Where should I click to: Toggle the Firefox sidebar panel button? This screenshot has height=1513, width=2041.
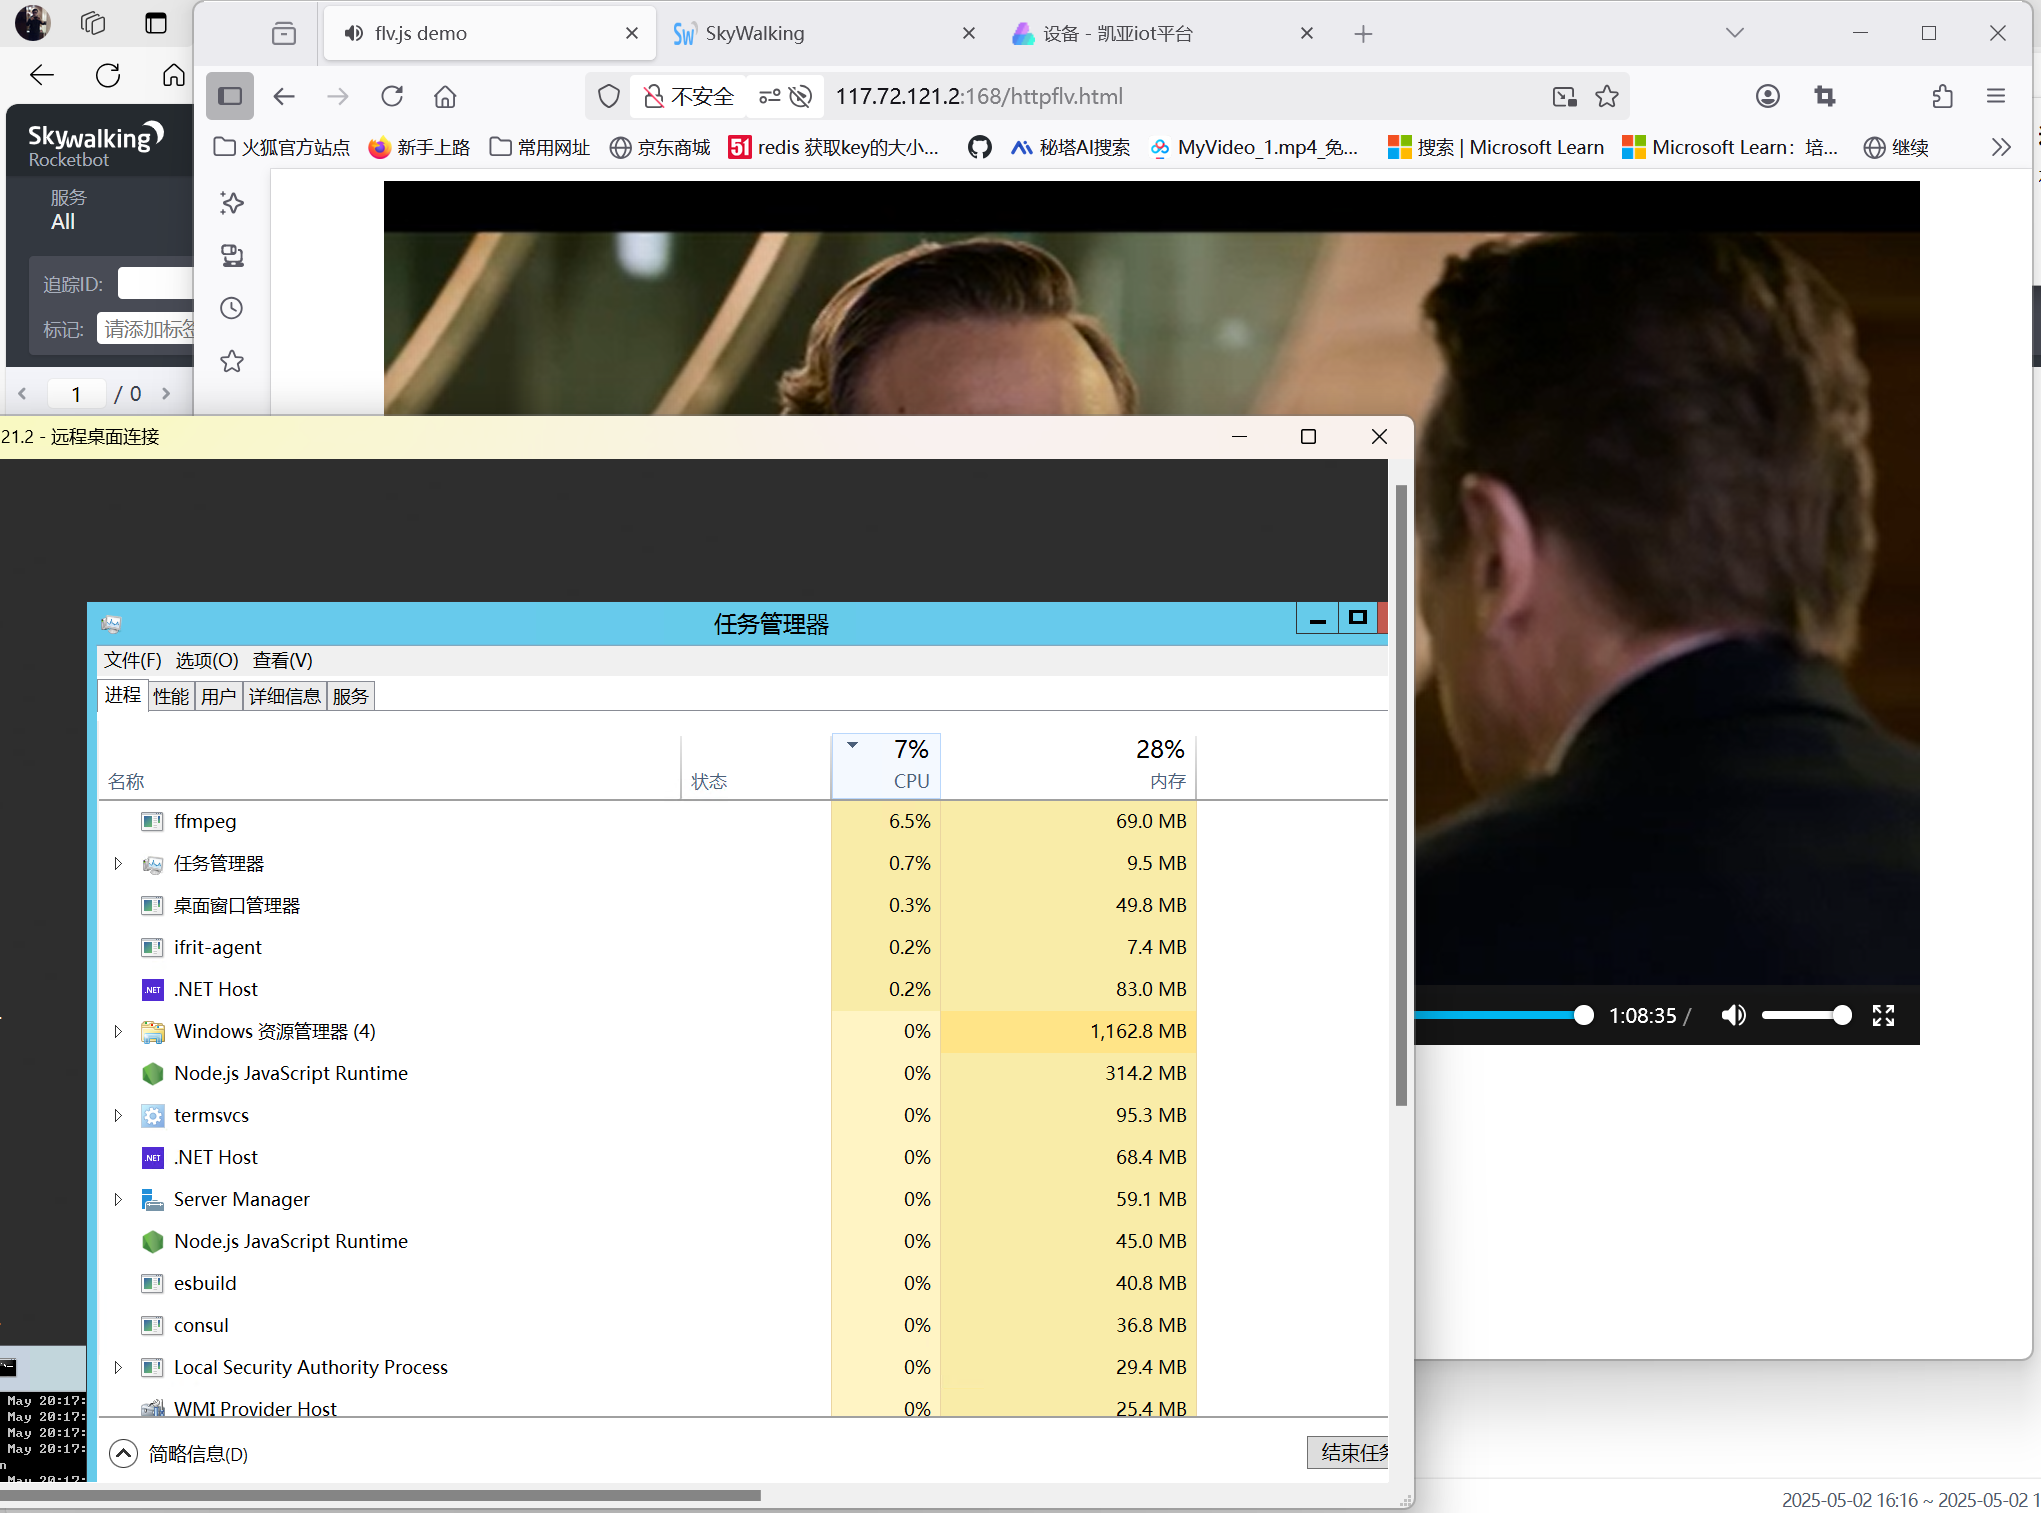click(230, 96)
